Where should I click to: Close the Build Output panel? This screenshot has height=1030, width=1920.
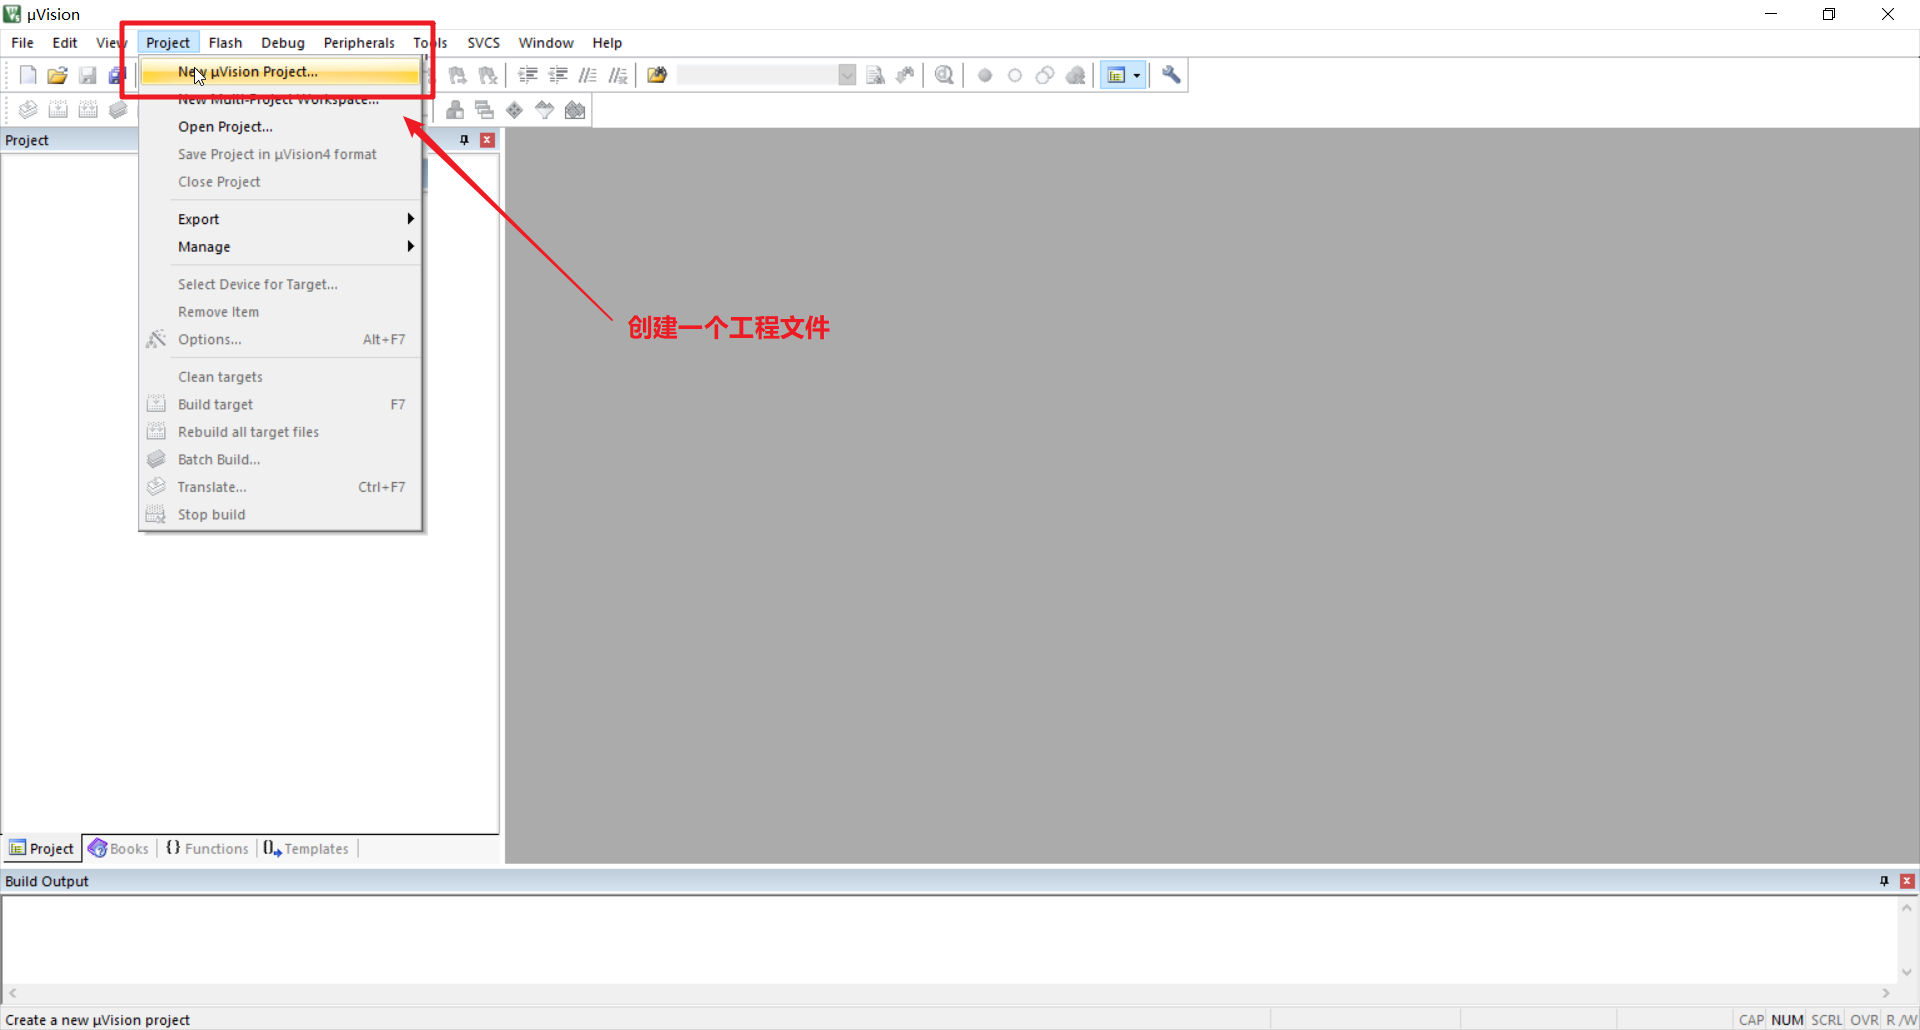coord(1907,881)
